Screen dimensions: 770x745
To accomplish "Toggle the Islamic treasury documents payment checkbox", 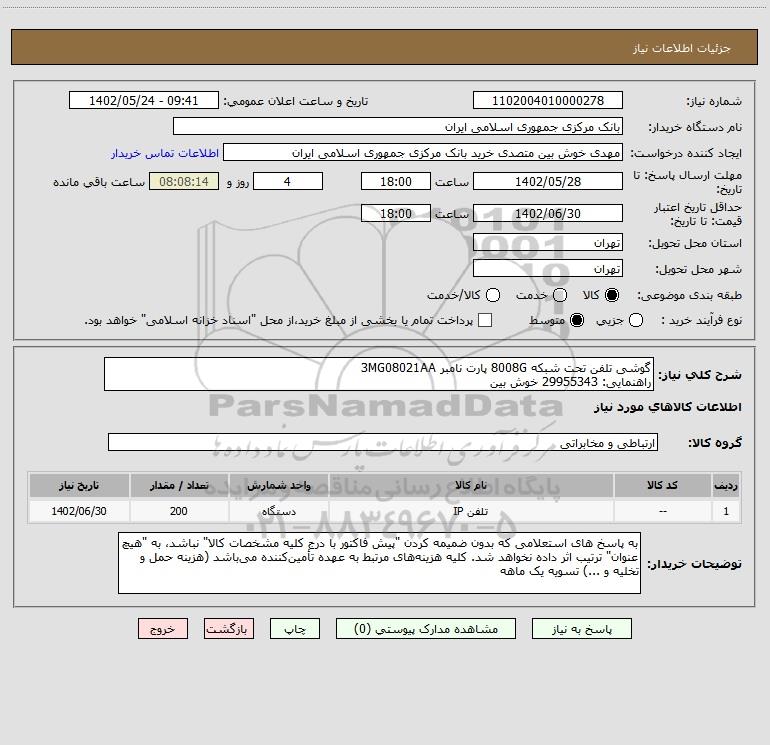I will [x=485, y=320].
